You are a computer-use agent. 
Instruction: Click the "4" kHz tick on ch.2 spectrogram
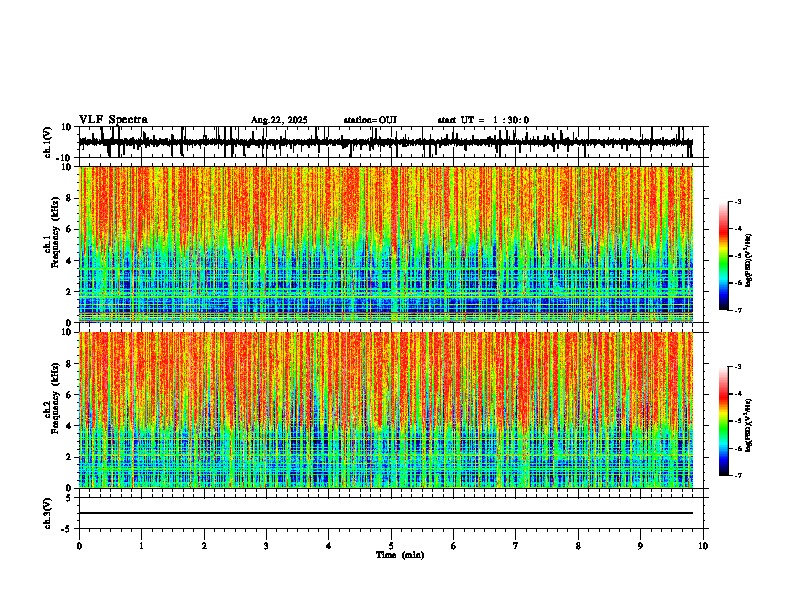point(69,426)
